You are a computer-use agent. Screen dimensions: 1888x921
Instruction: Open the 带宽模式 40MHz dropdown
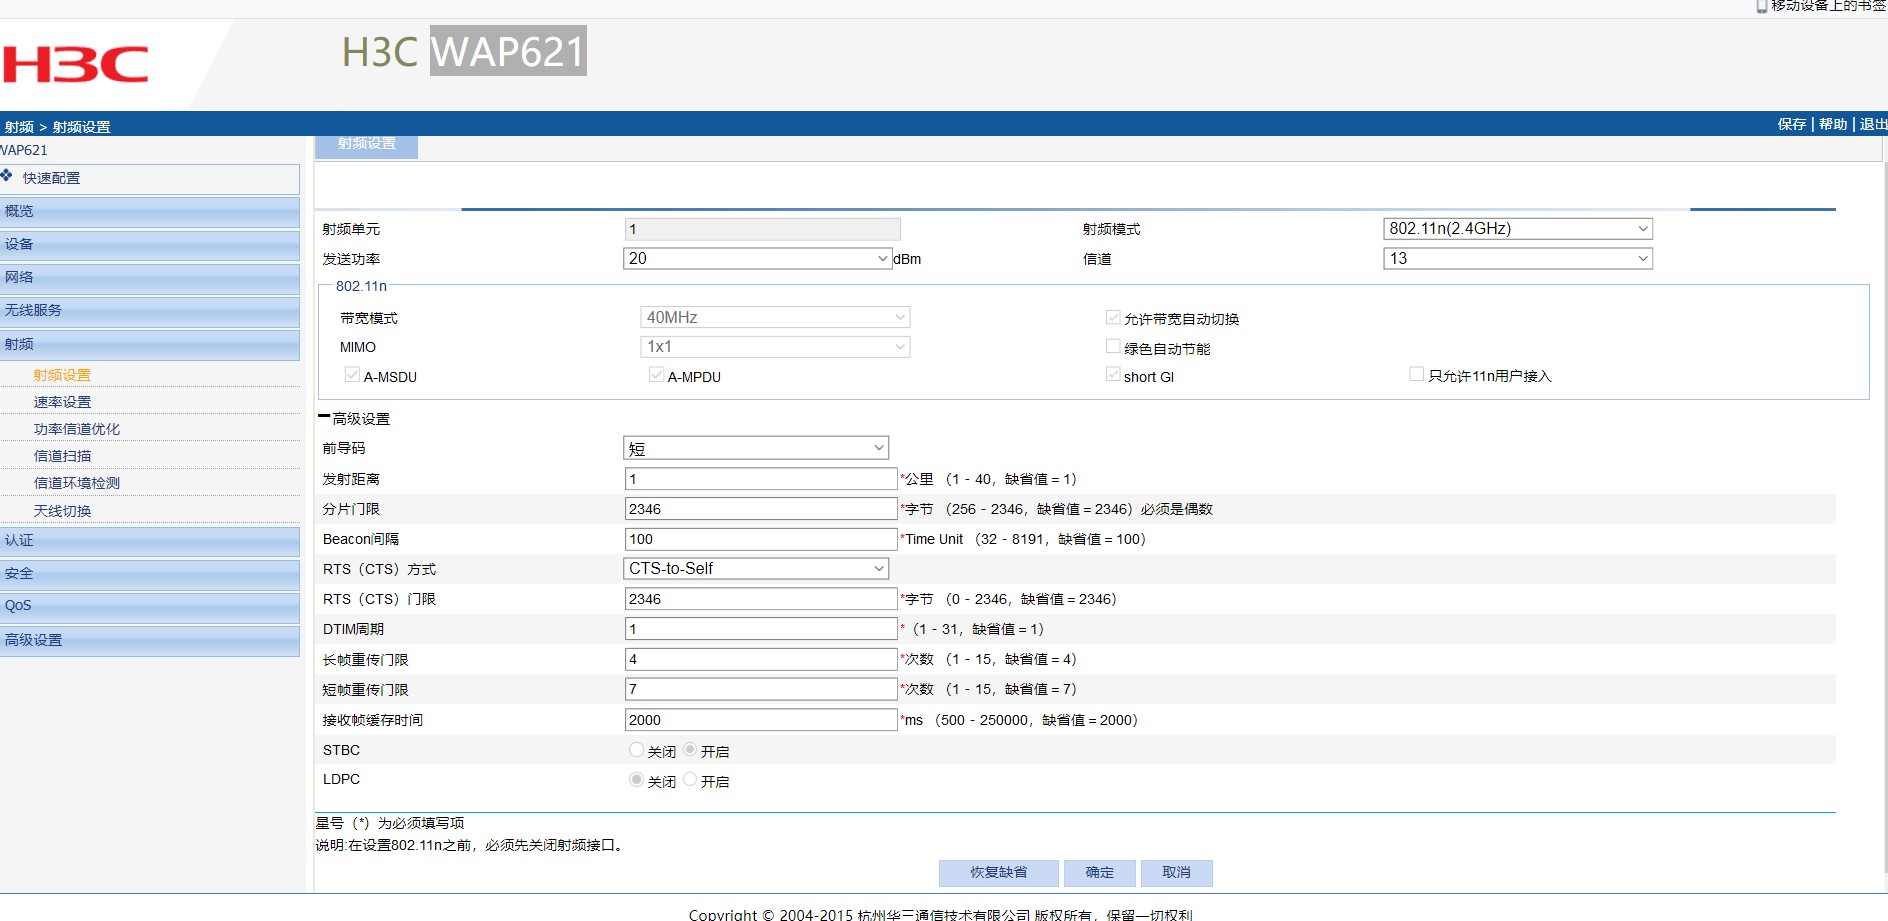coord(775,317)
